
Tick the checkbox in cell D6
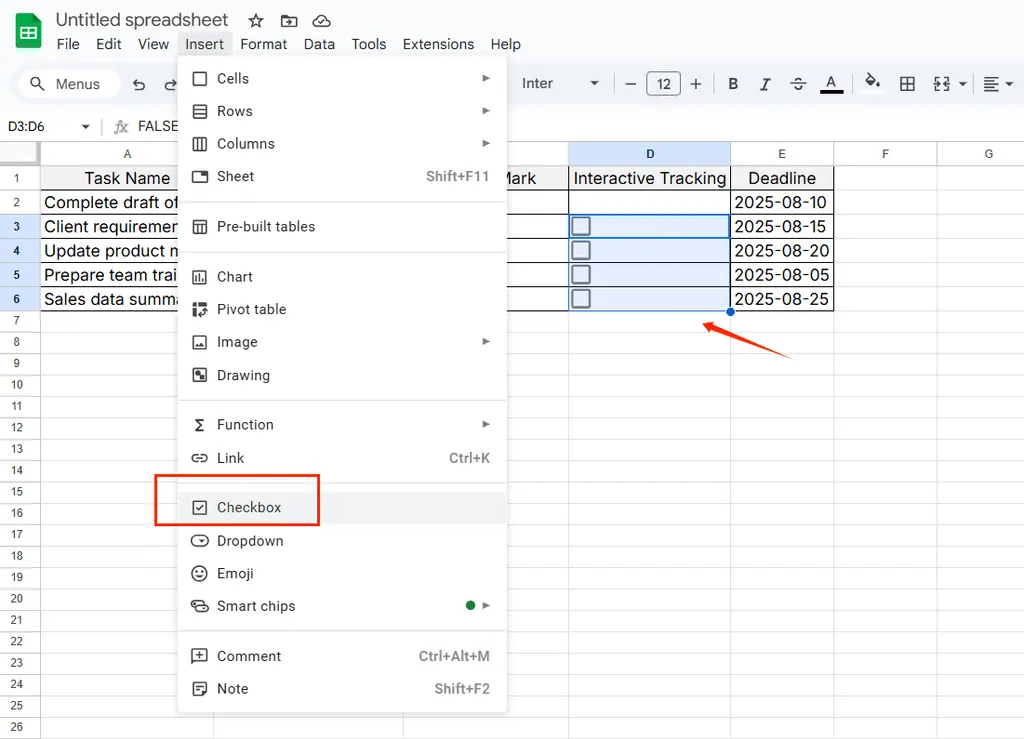click(x=581, y=299)
